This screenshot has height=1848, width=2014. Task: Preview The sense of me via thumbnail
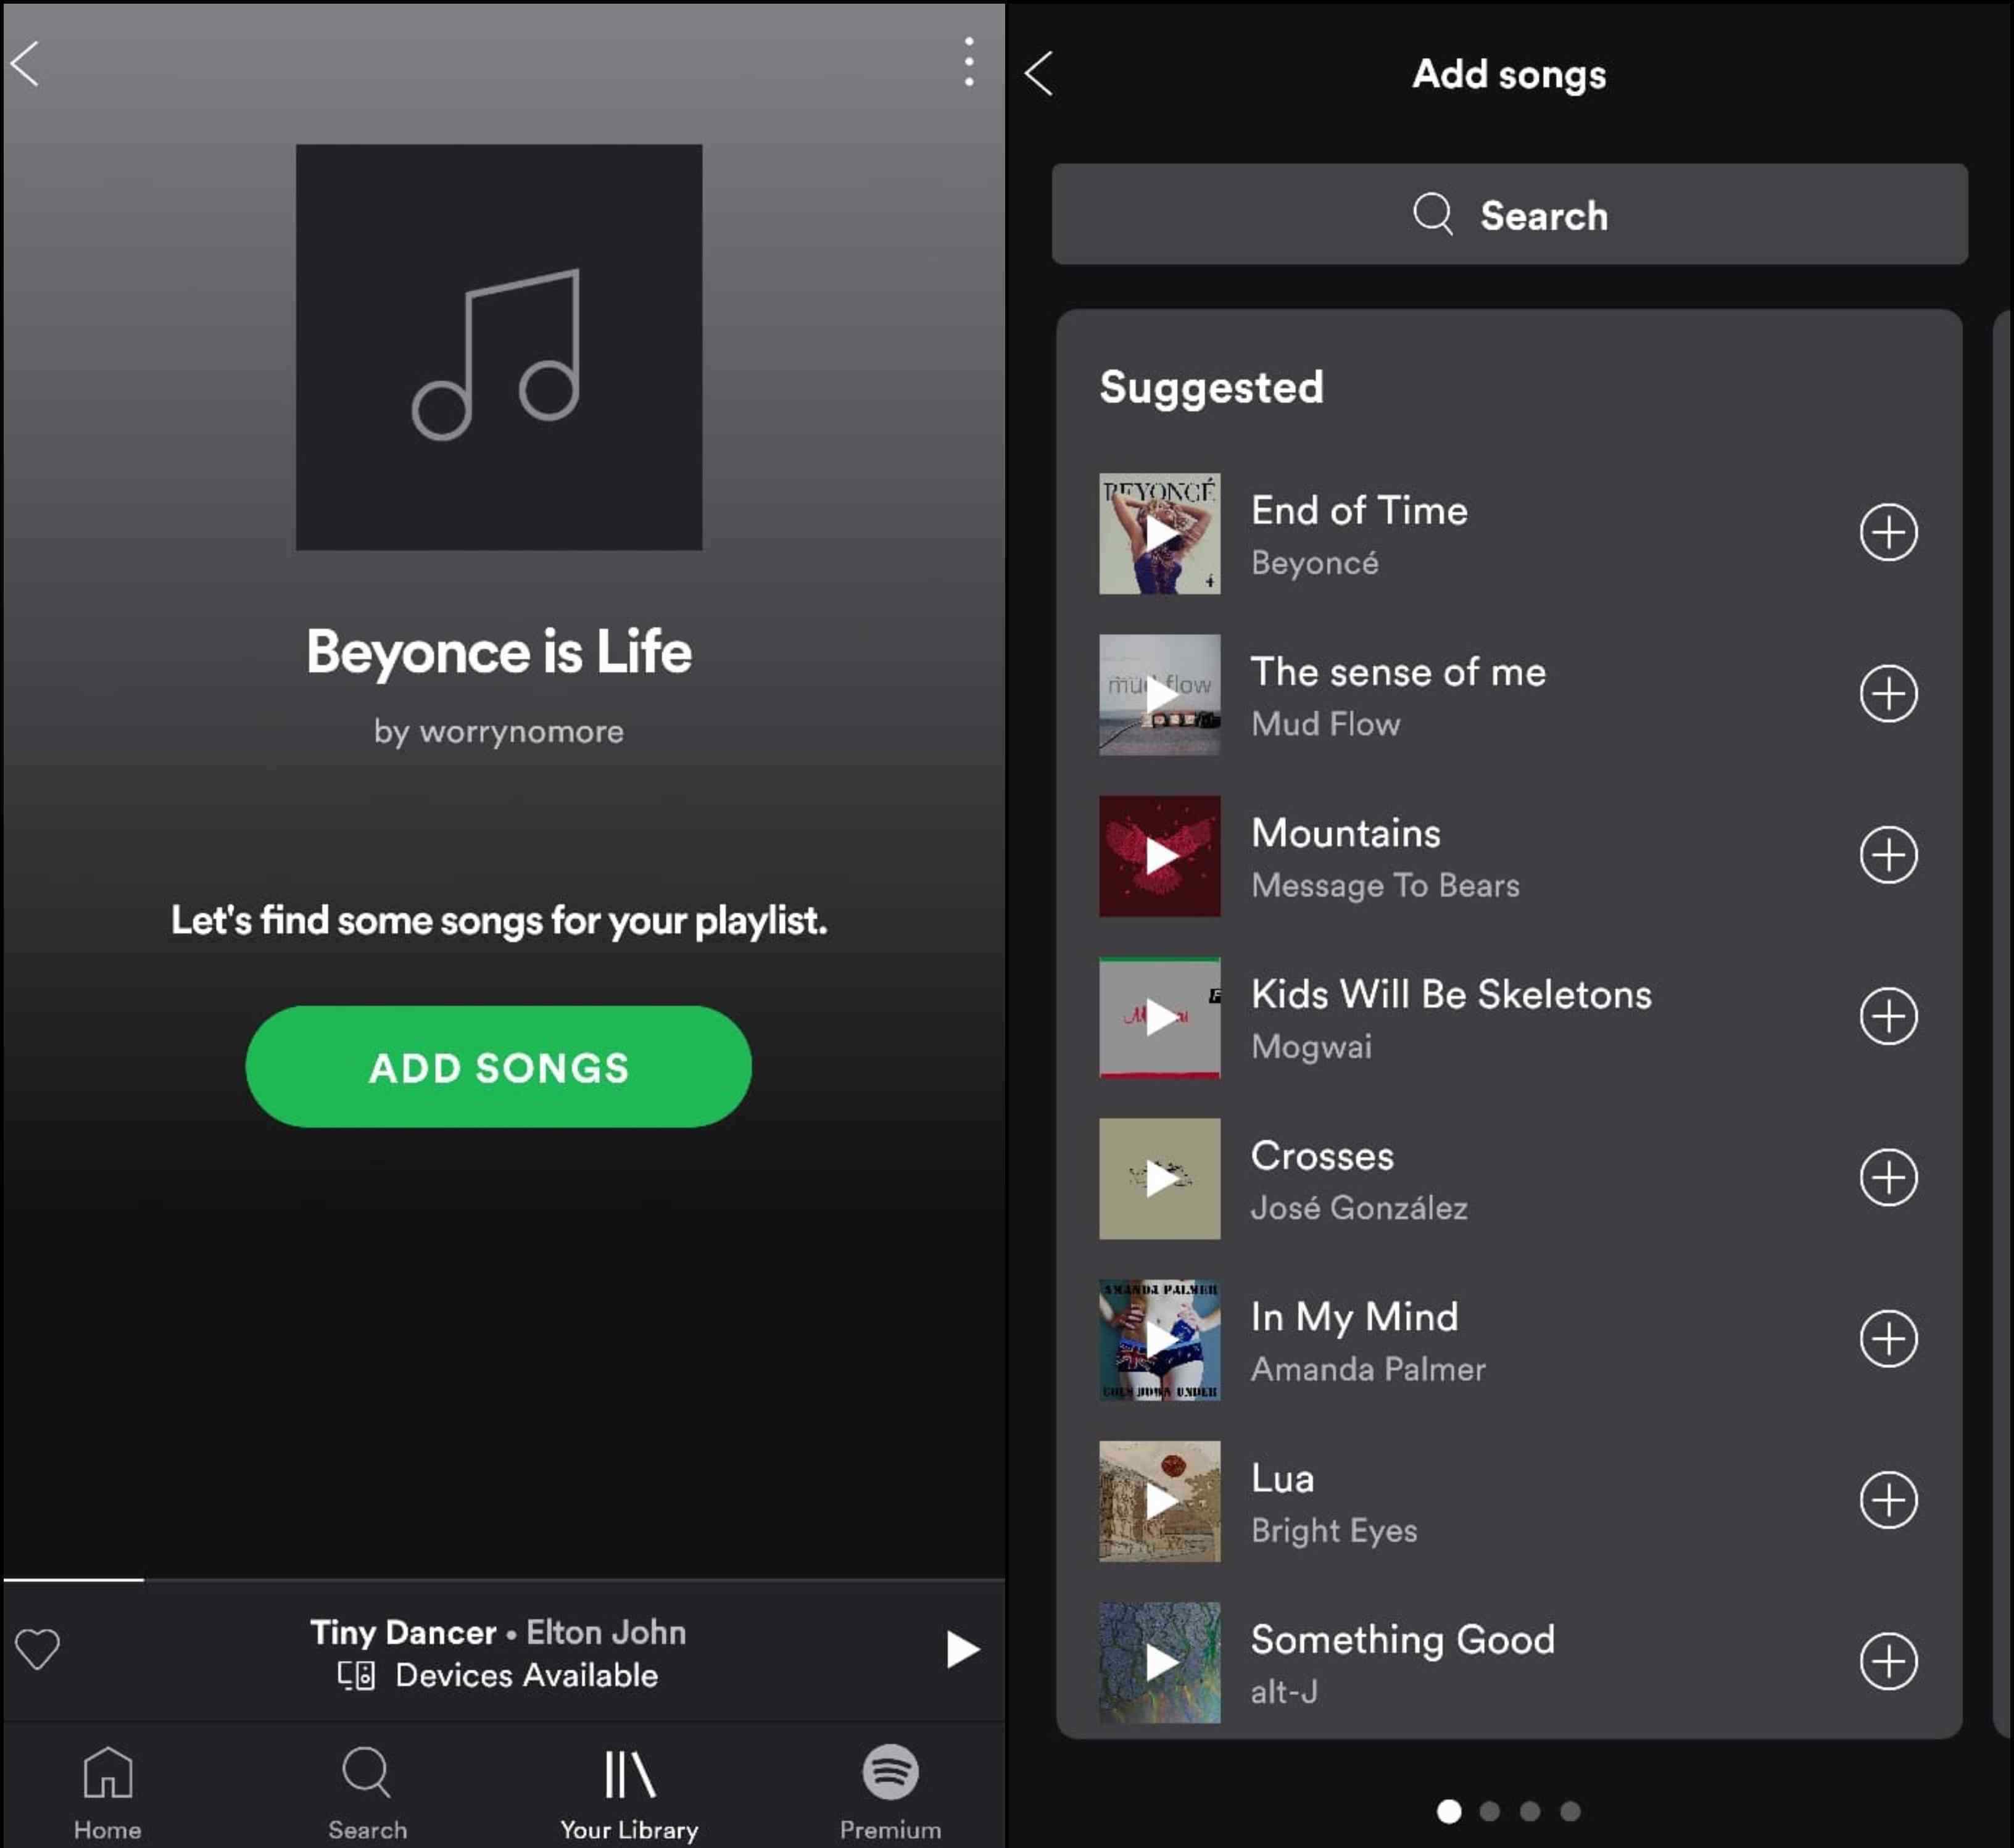click(1159, 694)
